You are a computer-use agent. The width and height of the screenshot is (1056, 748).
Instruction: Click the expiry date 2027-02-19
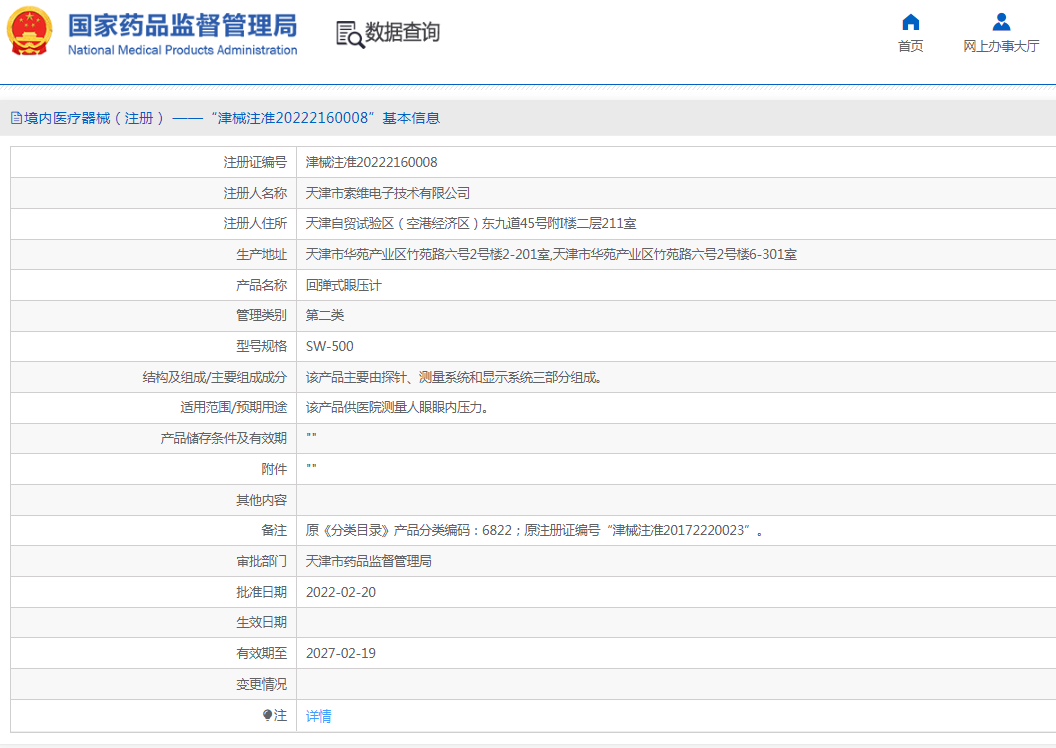point(341,653)
